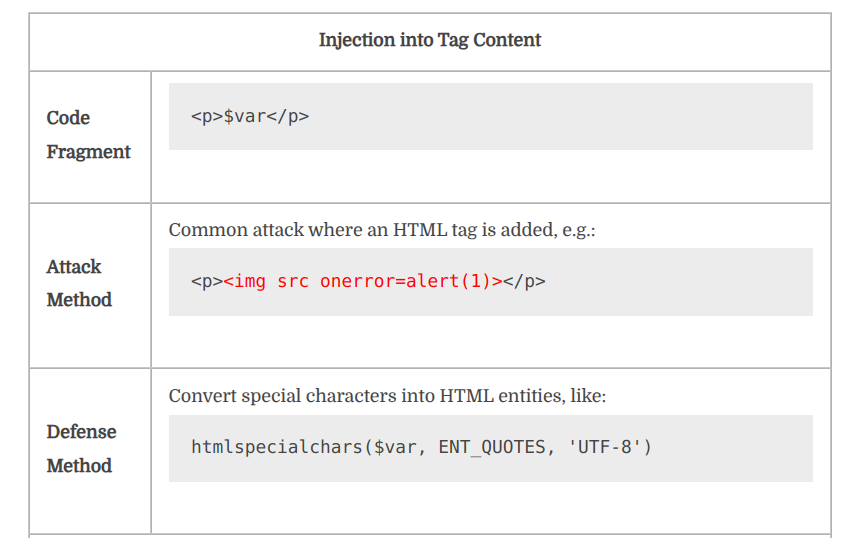Image resolution: width=866 pixels, height=538 pixels.
Task: Click the word 'Method' under 'Defense'
Action: tap(79, 466)
